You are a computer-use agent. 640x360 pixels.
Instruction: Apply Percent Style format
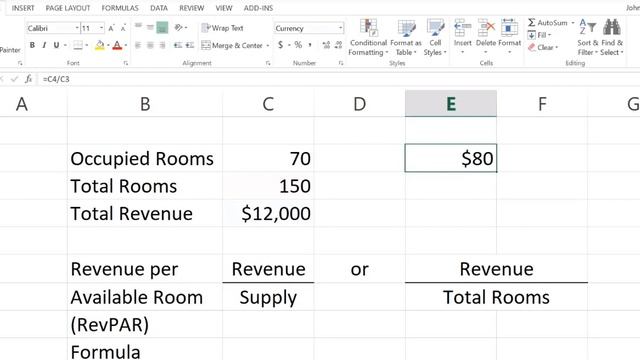pyautogui.click(x=298, y=45)
